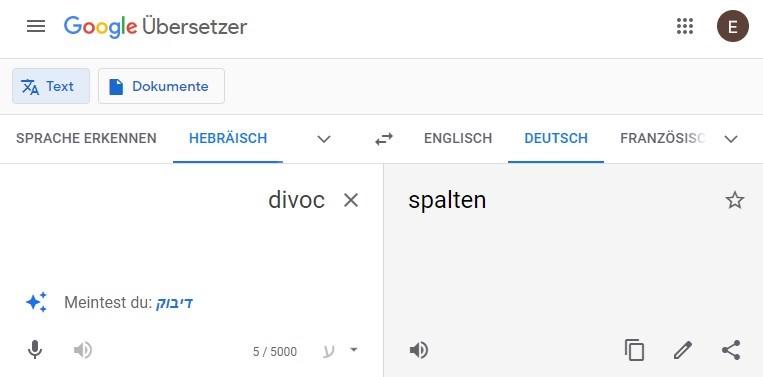Swap source and target languages
Screen dimensions: 763x377
384,140
